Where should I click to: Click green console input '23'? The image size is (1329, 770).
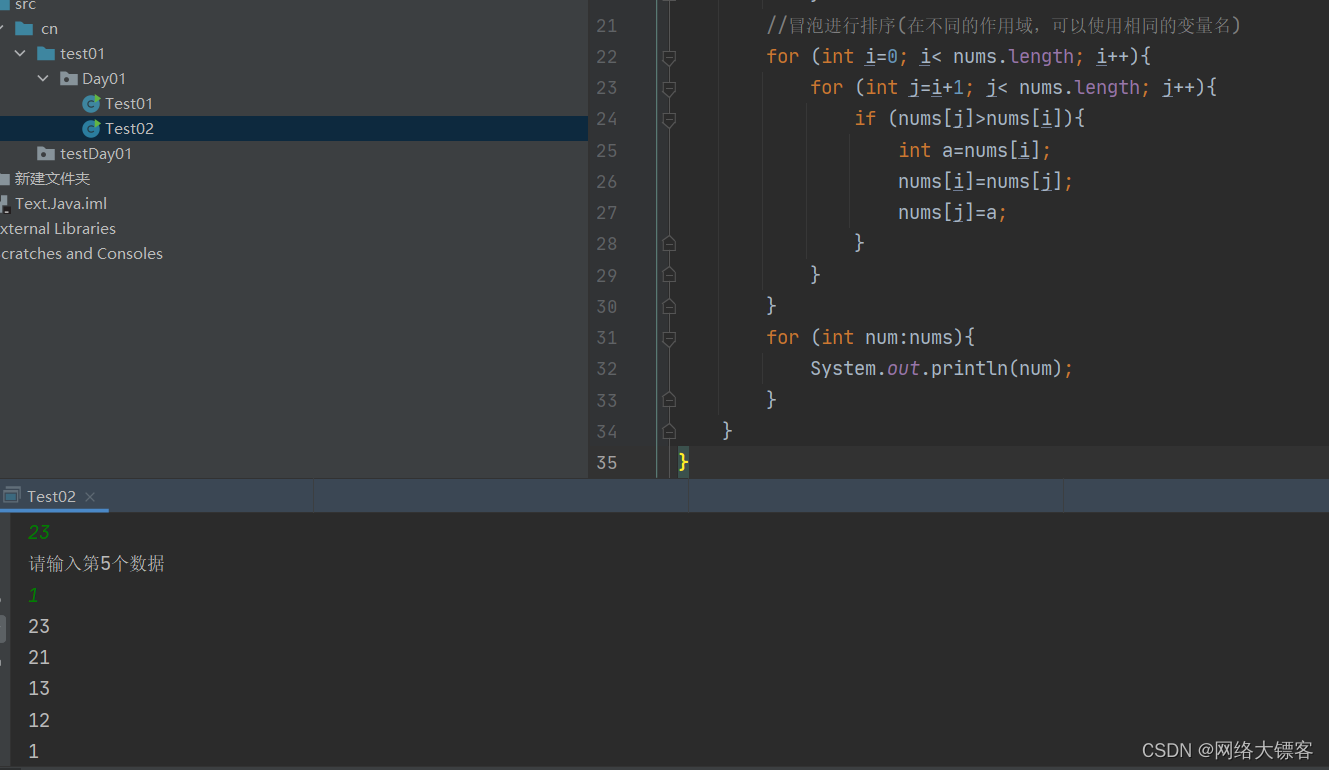pyautogui.click(x=39, y=532)
